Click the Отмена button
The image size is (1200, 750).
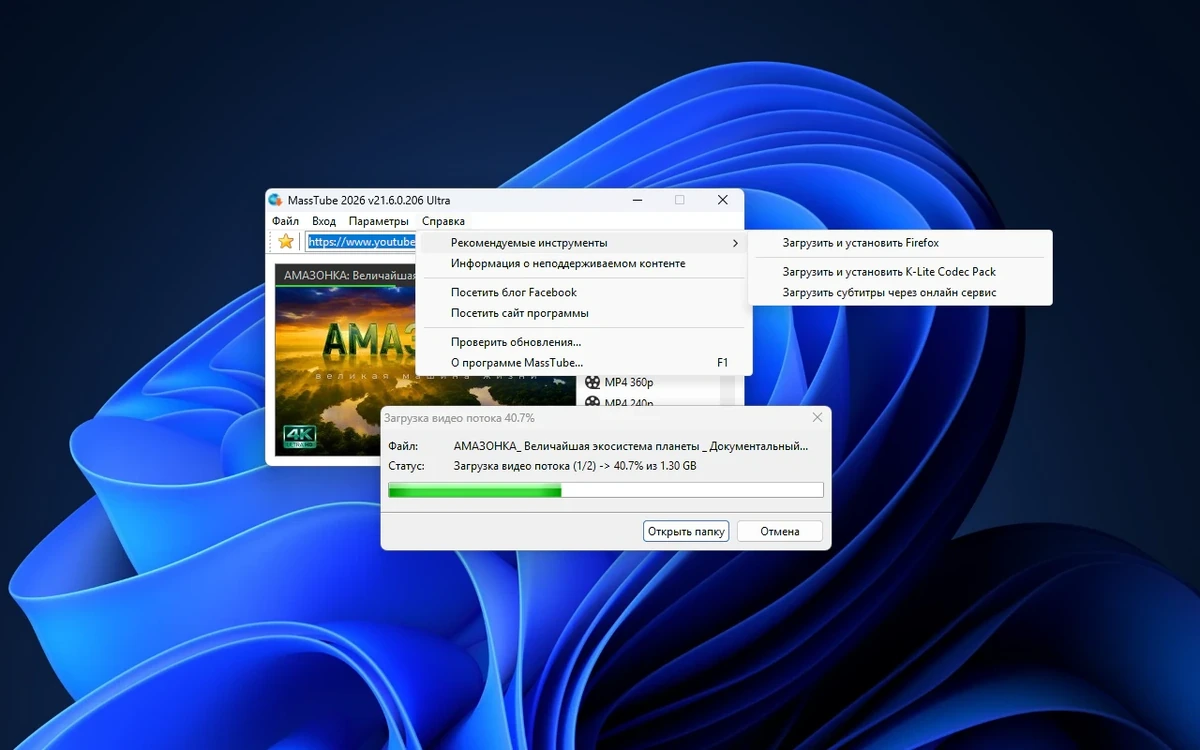click(780, 532)
